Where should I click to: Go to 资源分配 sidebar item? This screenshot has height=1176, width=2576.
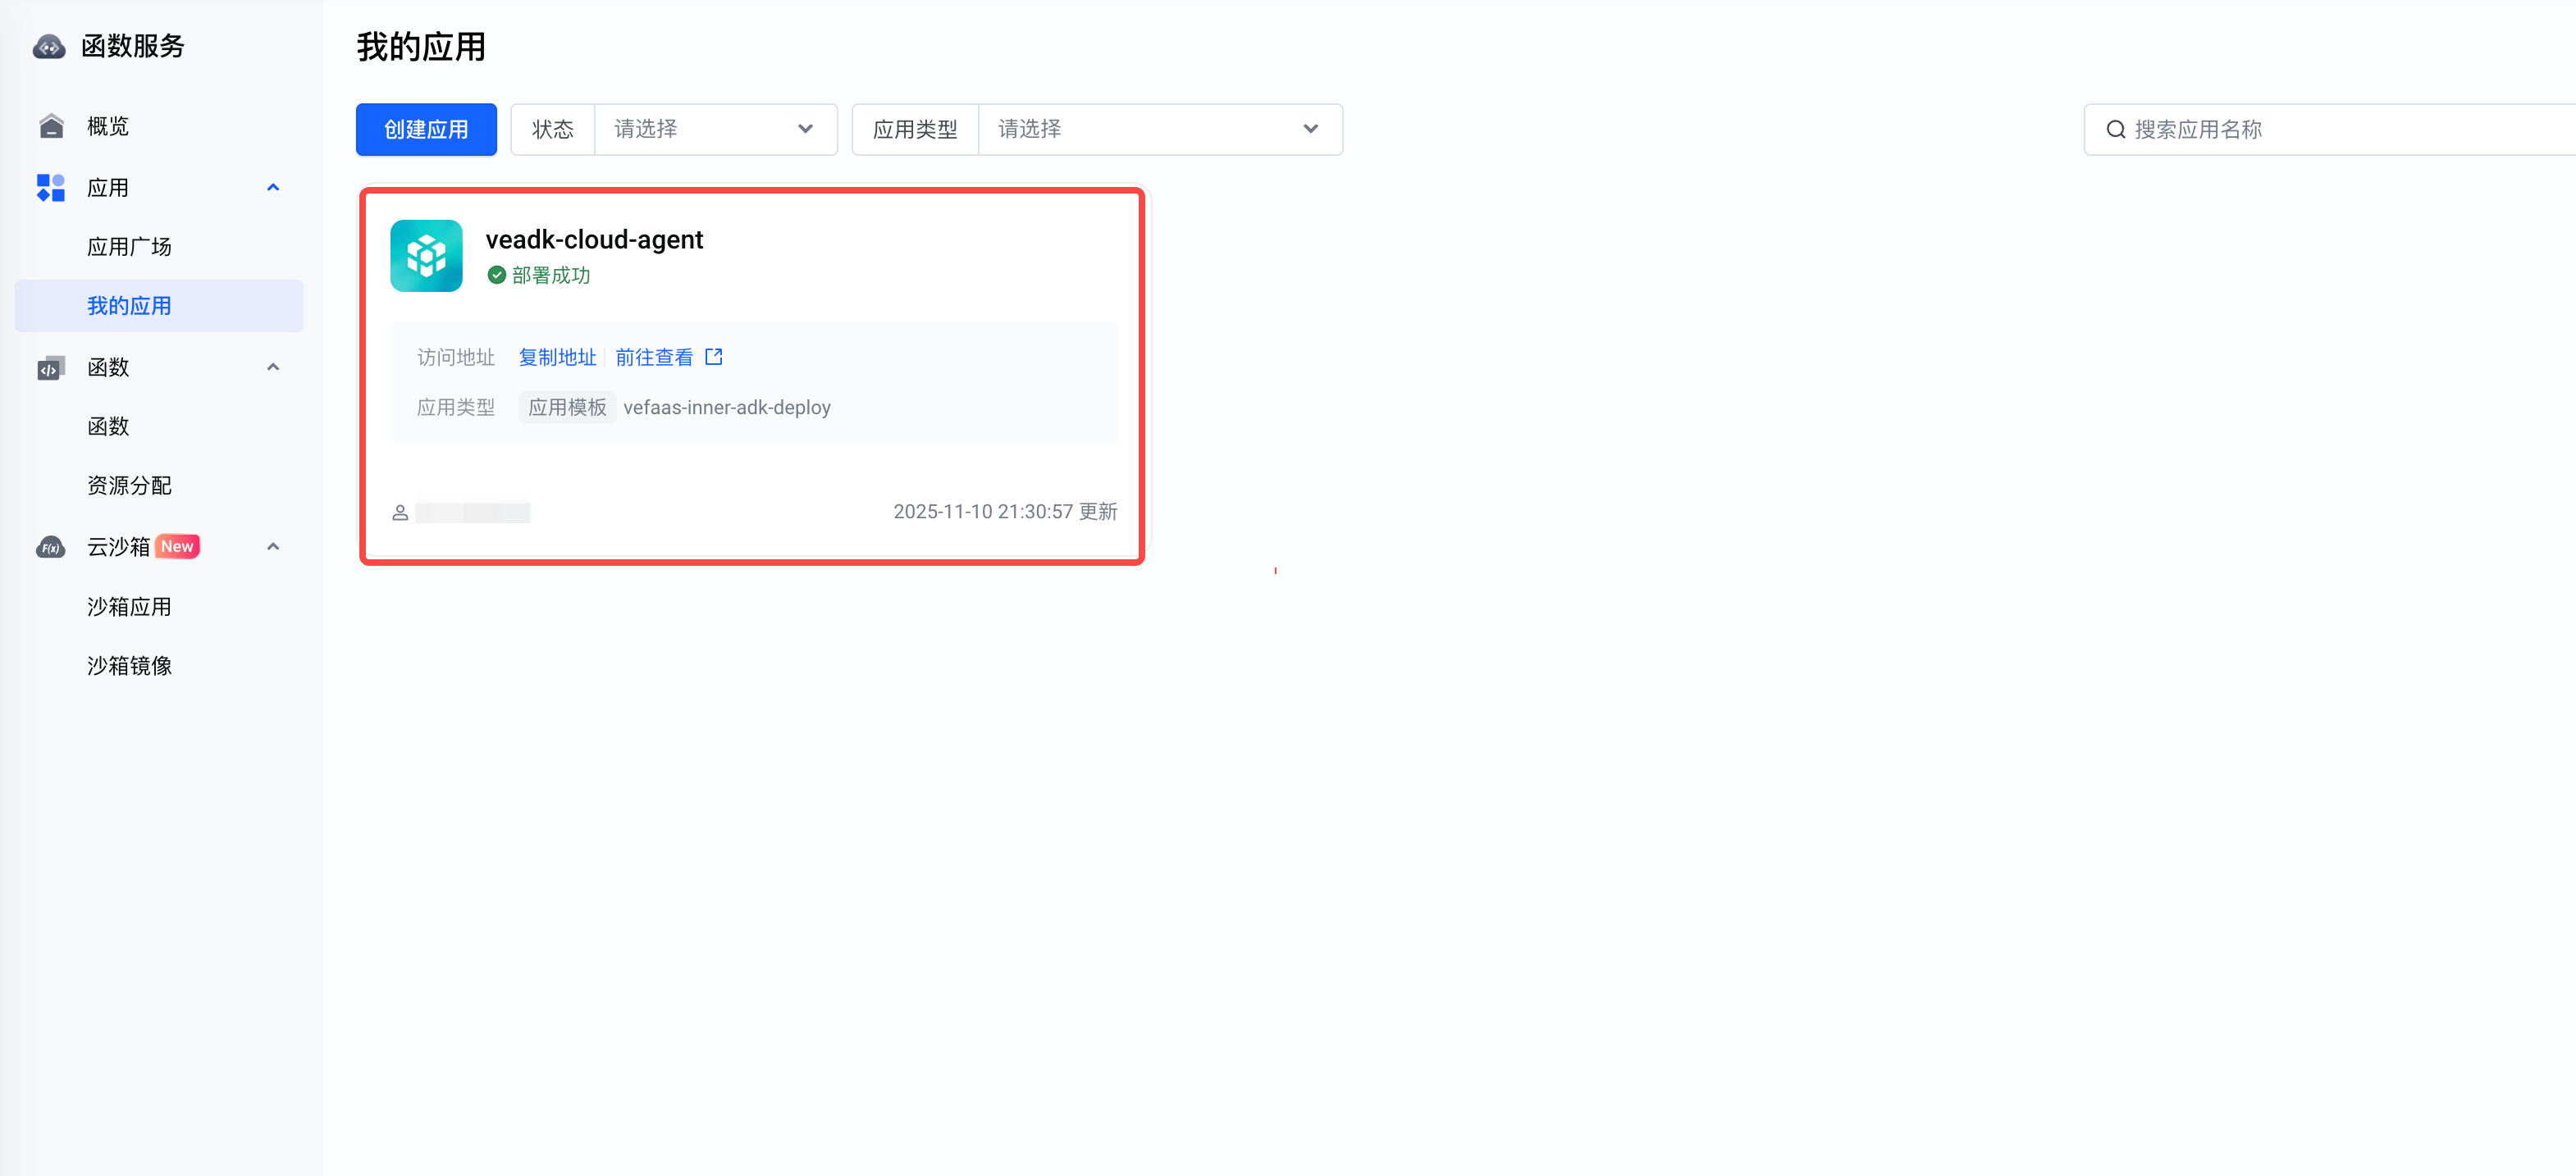pos(129,486)
